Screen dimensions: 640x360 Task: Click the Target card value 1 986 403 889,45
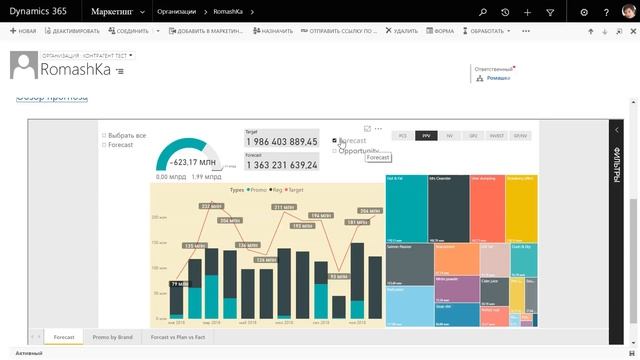pos(282,142)
